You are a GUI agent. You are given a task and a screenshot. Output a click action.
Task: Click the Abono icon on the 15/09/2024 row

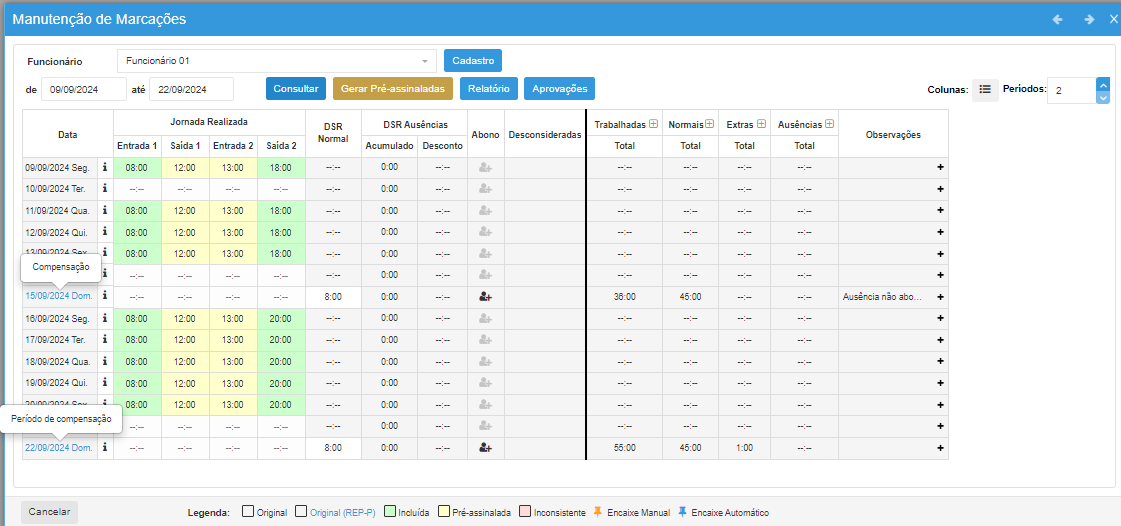click(486, 297)
